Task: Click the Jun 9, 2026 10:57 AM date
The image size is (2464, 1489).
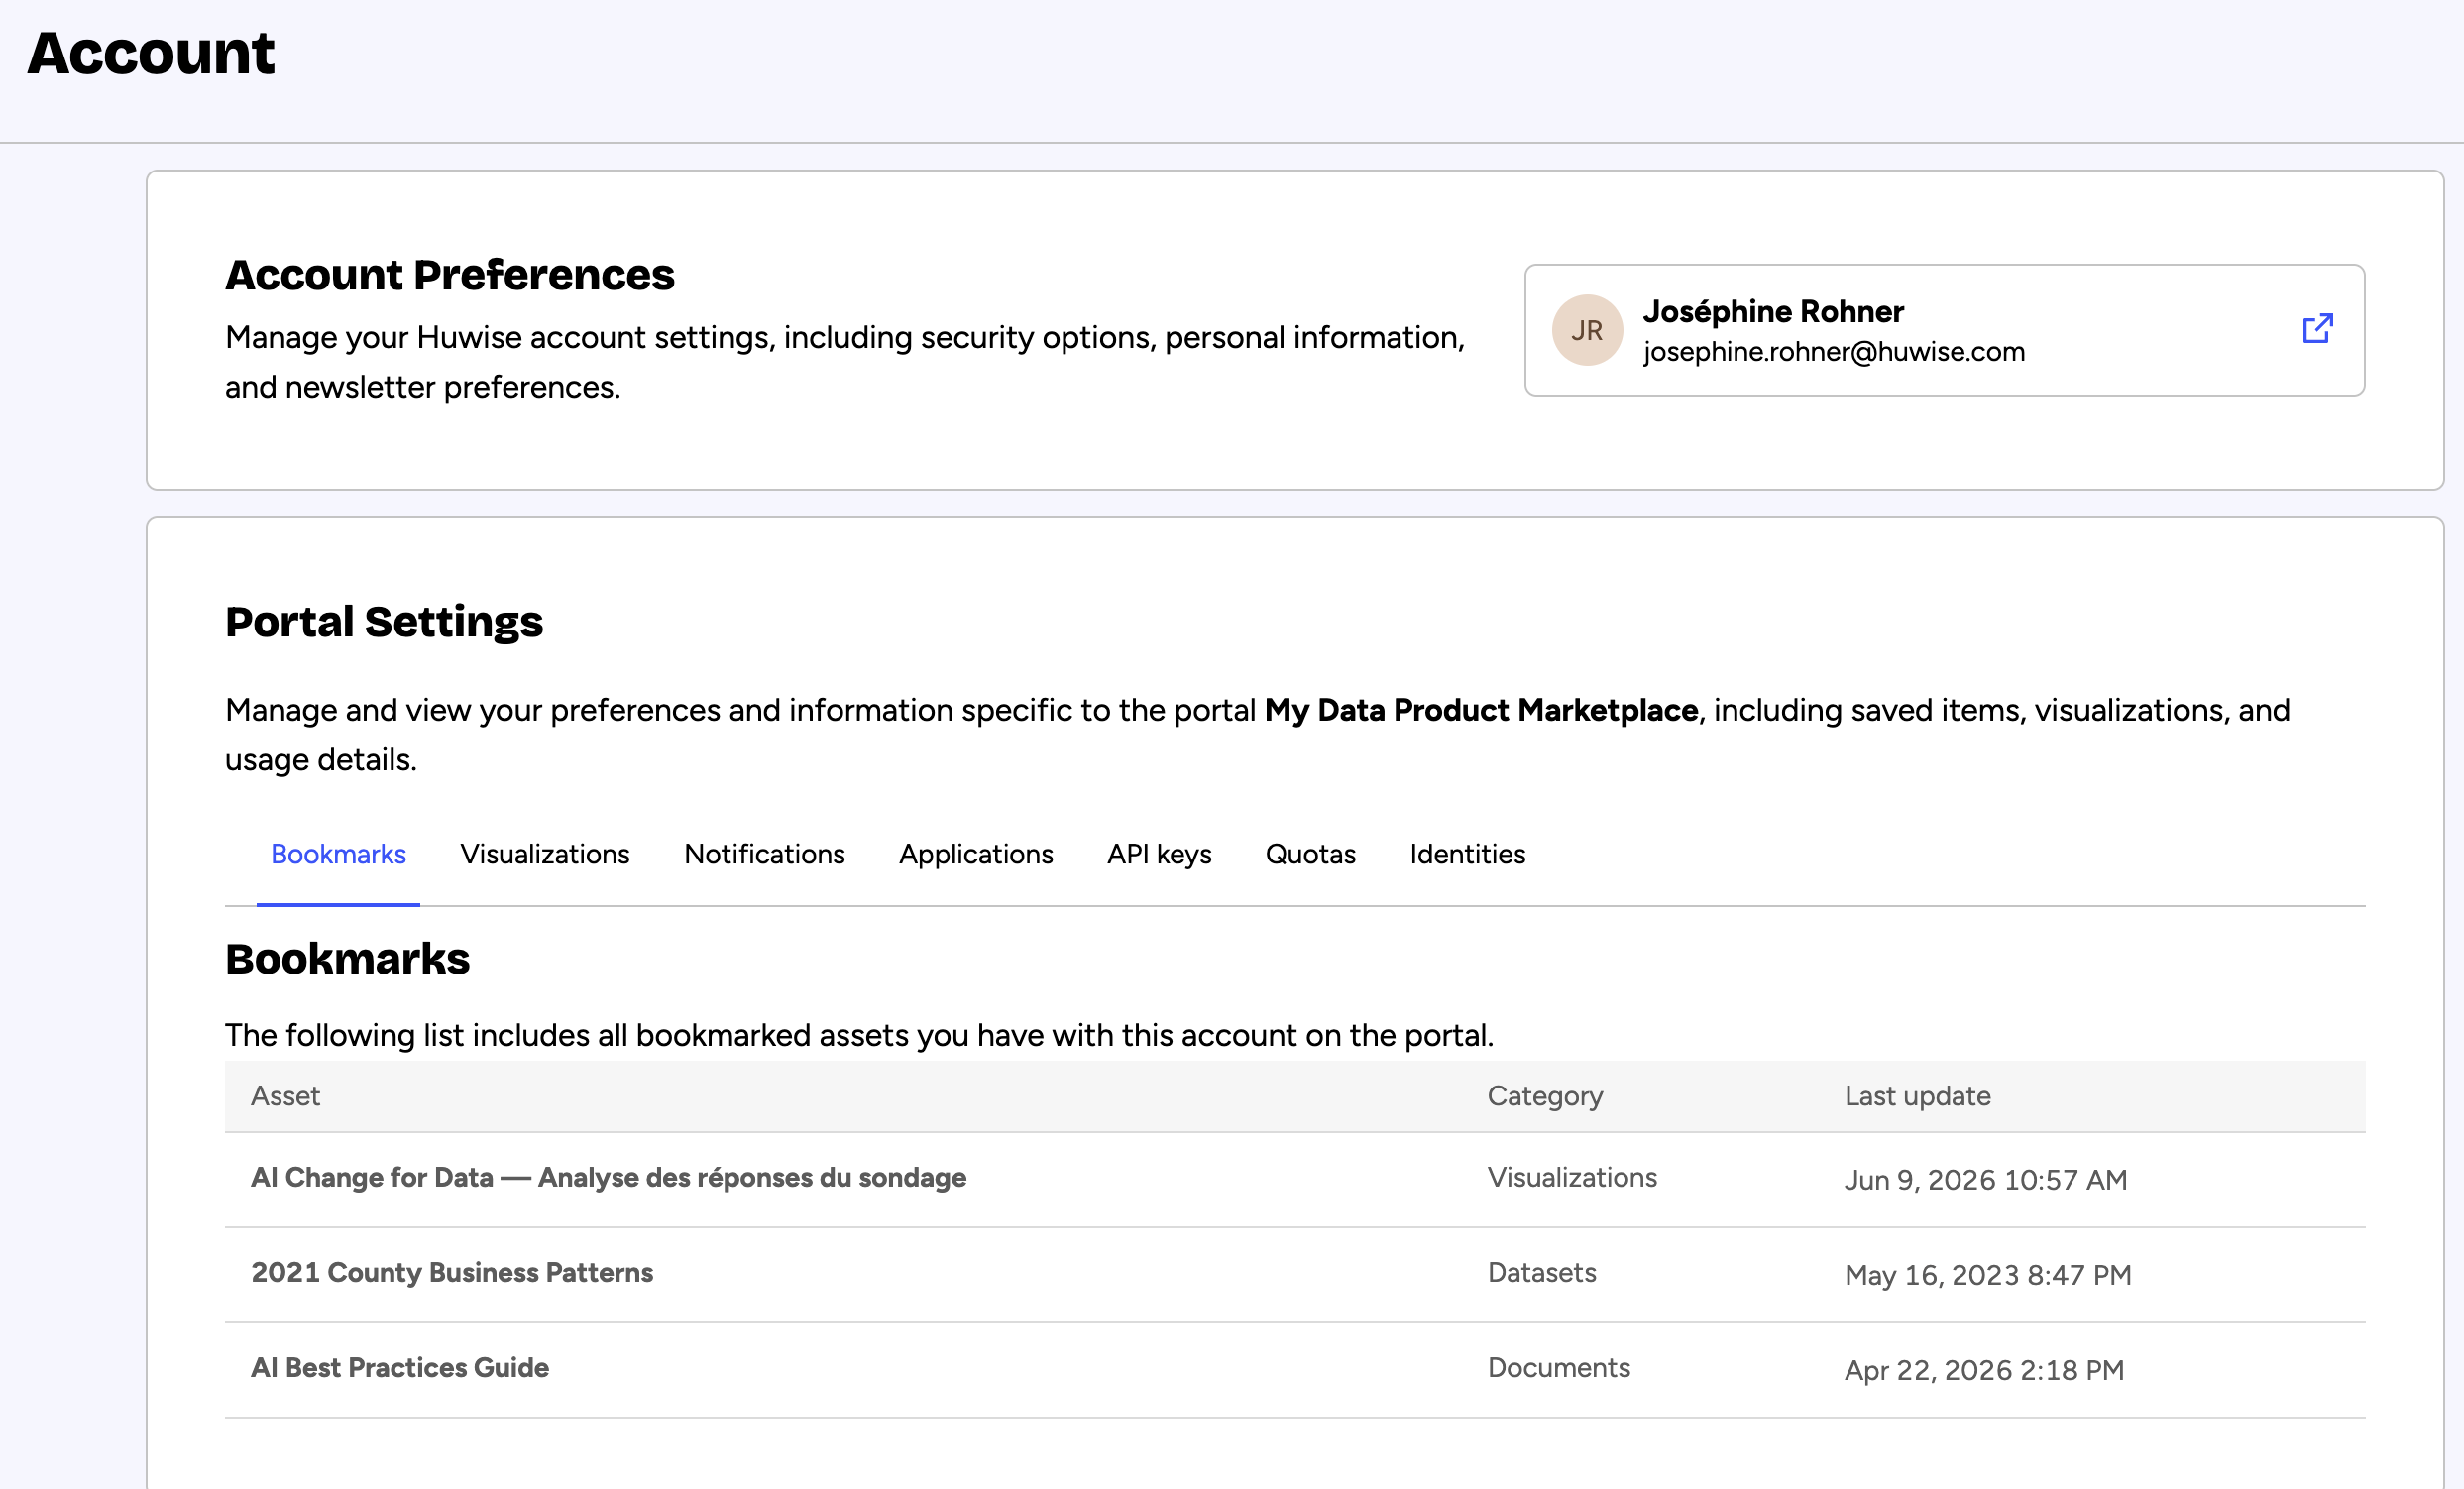Action: pos(1986,1180)
